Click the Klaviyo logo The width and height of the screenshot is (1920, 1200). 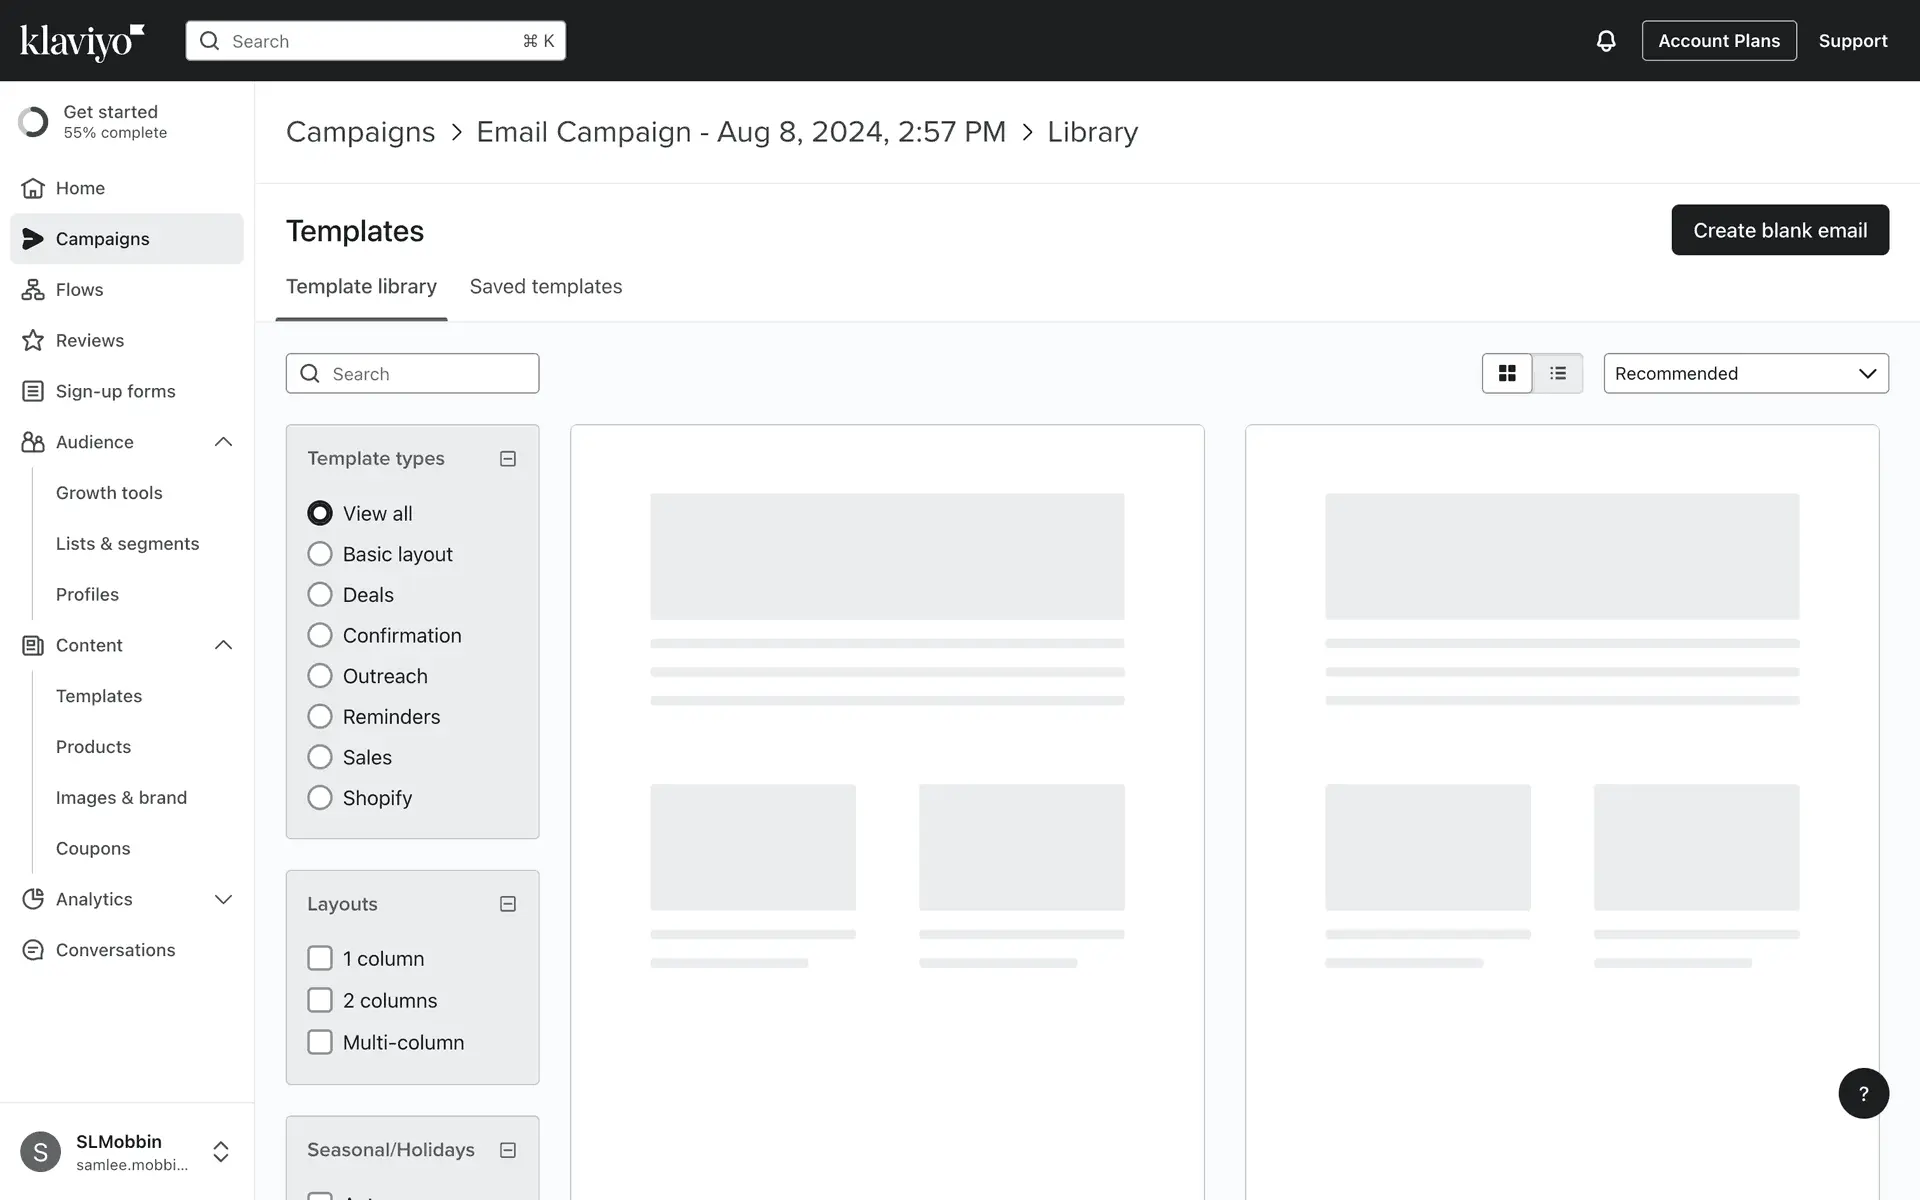point(82,41)
